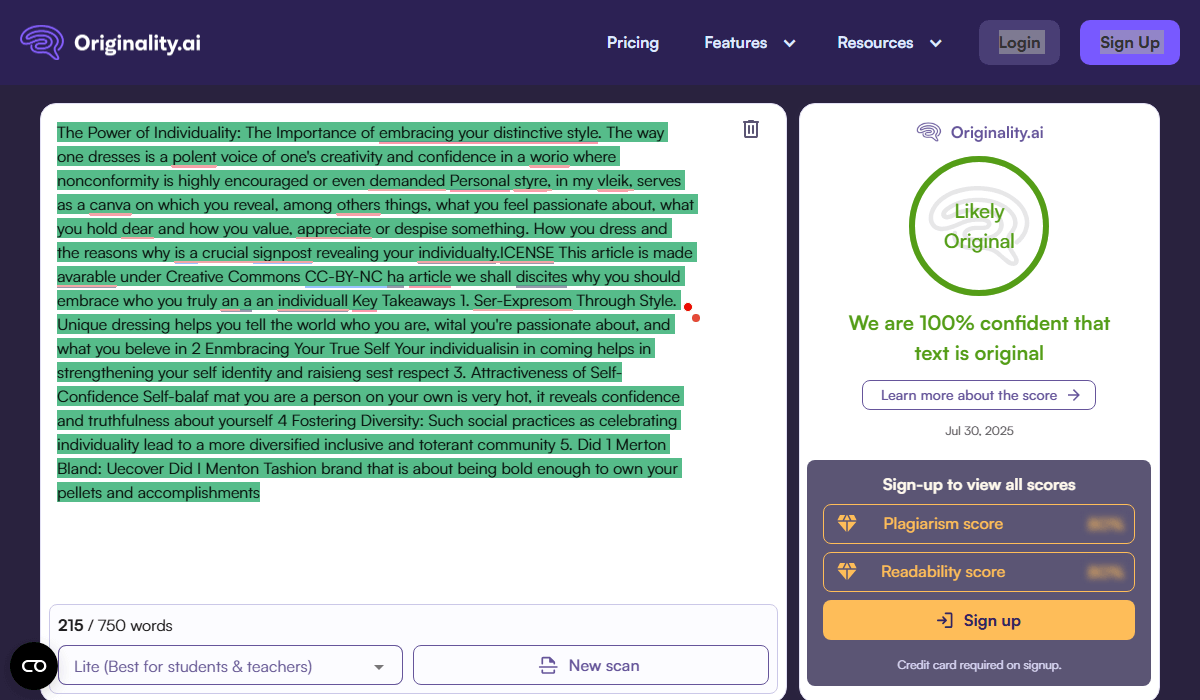1200x700 pixels.
Task: Click the blurred Plagiarism score value
Action: (1104, 523)
